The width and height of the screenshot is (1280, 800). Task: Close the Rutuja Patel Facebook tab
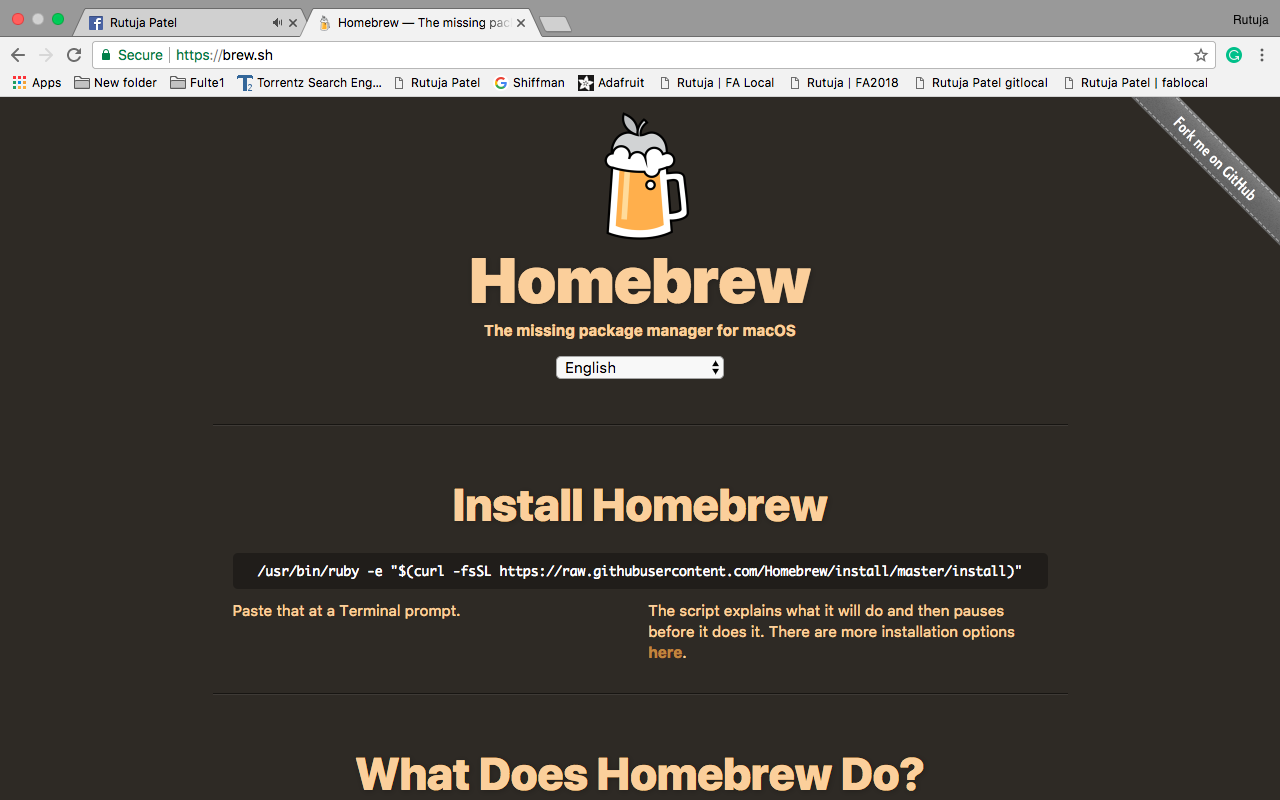[293, 22]
